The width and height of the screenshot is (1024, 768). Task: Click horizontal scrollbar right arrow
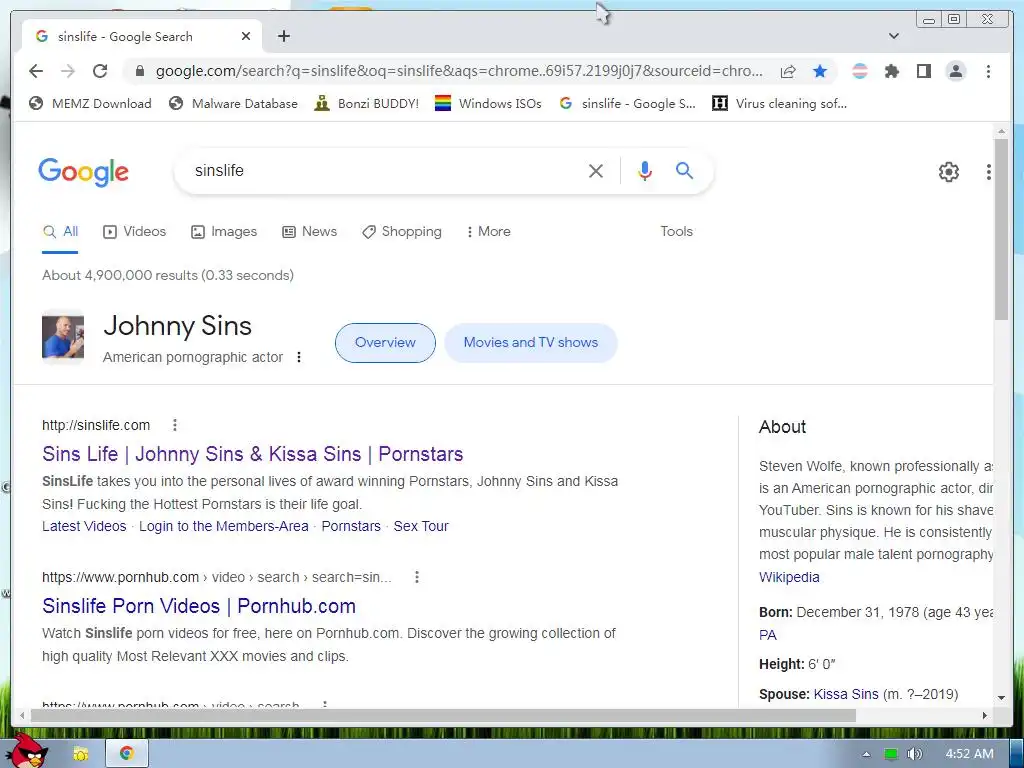[x=985, y=716]
